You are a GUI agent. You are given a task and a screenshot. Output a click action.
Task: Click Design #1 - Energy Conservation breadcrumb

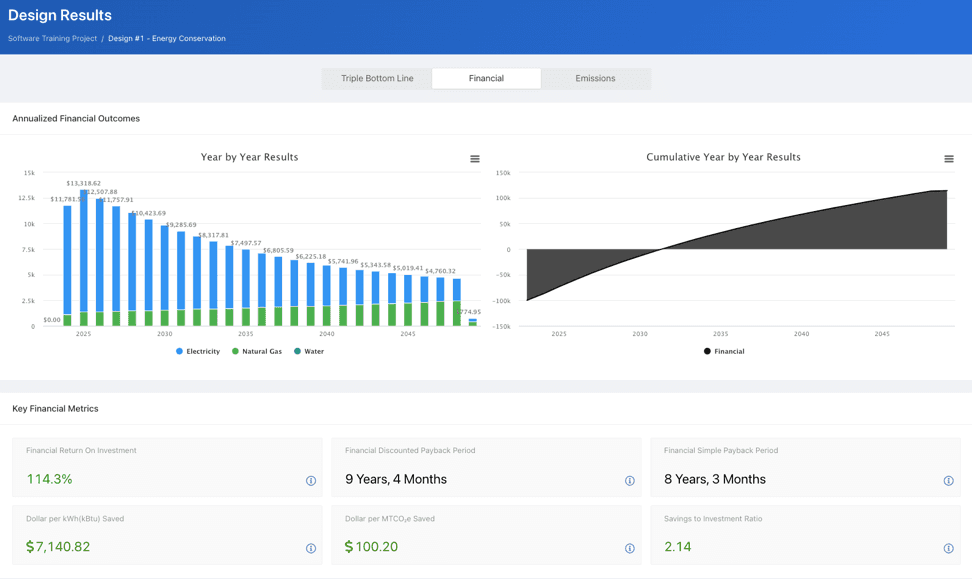tap(167, 39)
